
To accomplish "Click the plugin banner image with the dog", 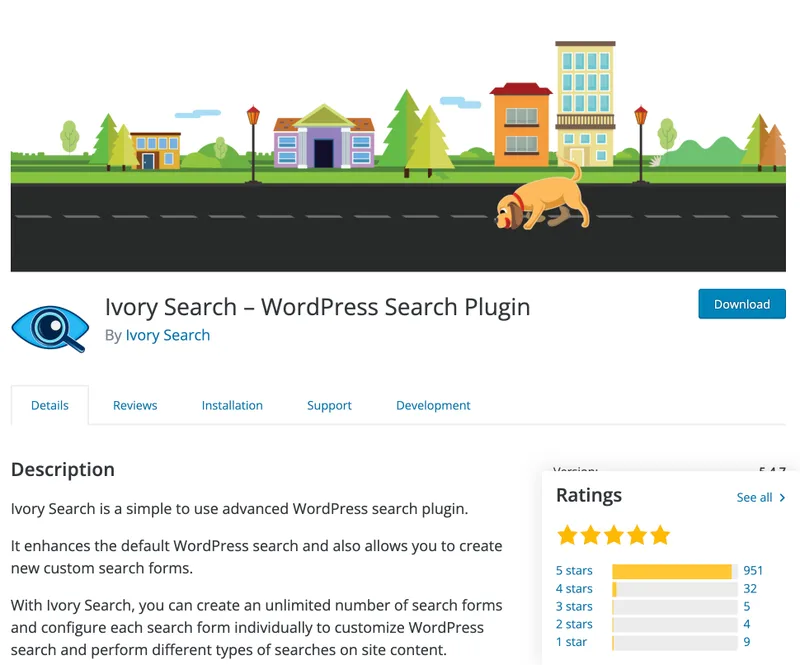I will pos(398,156).
